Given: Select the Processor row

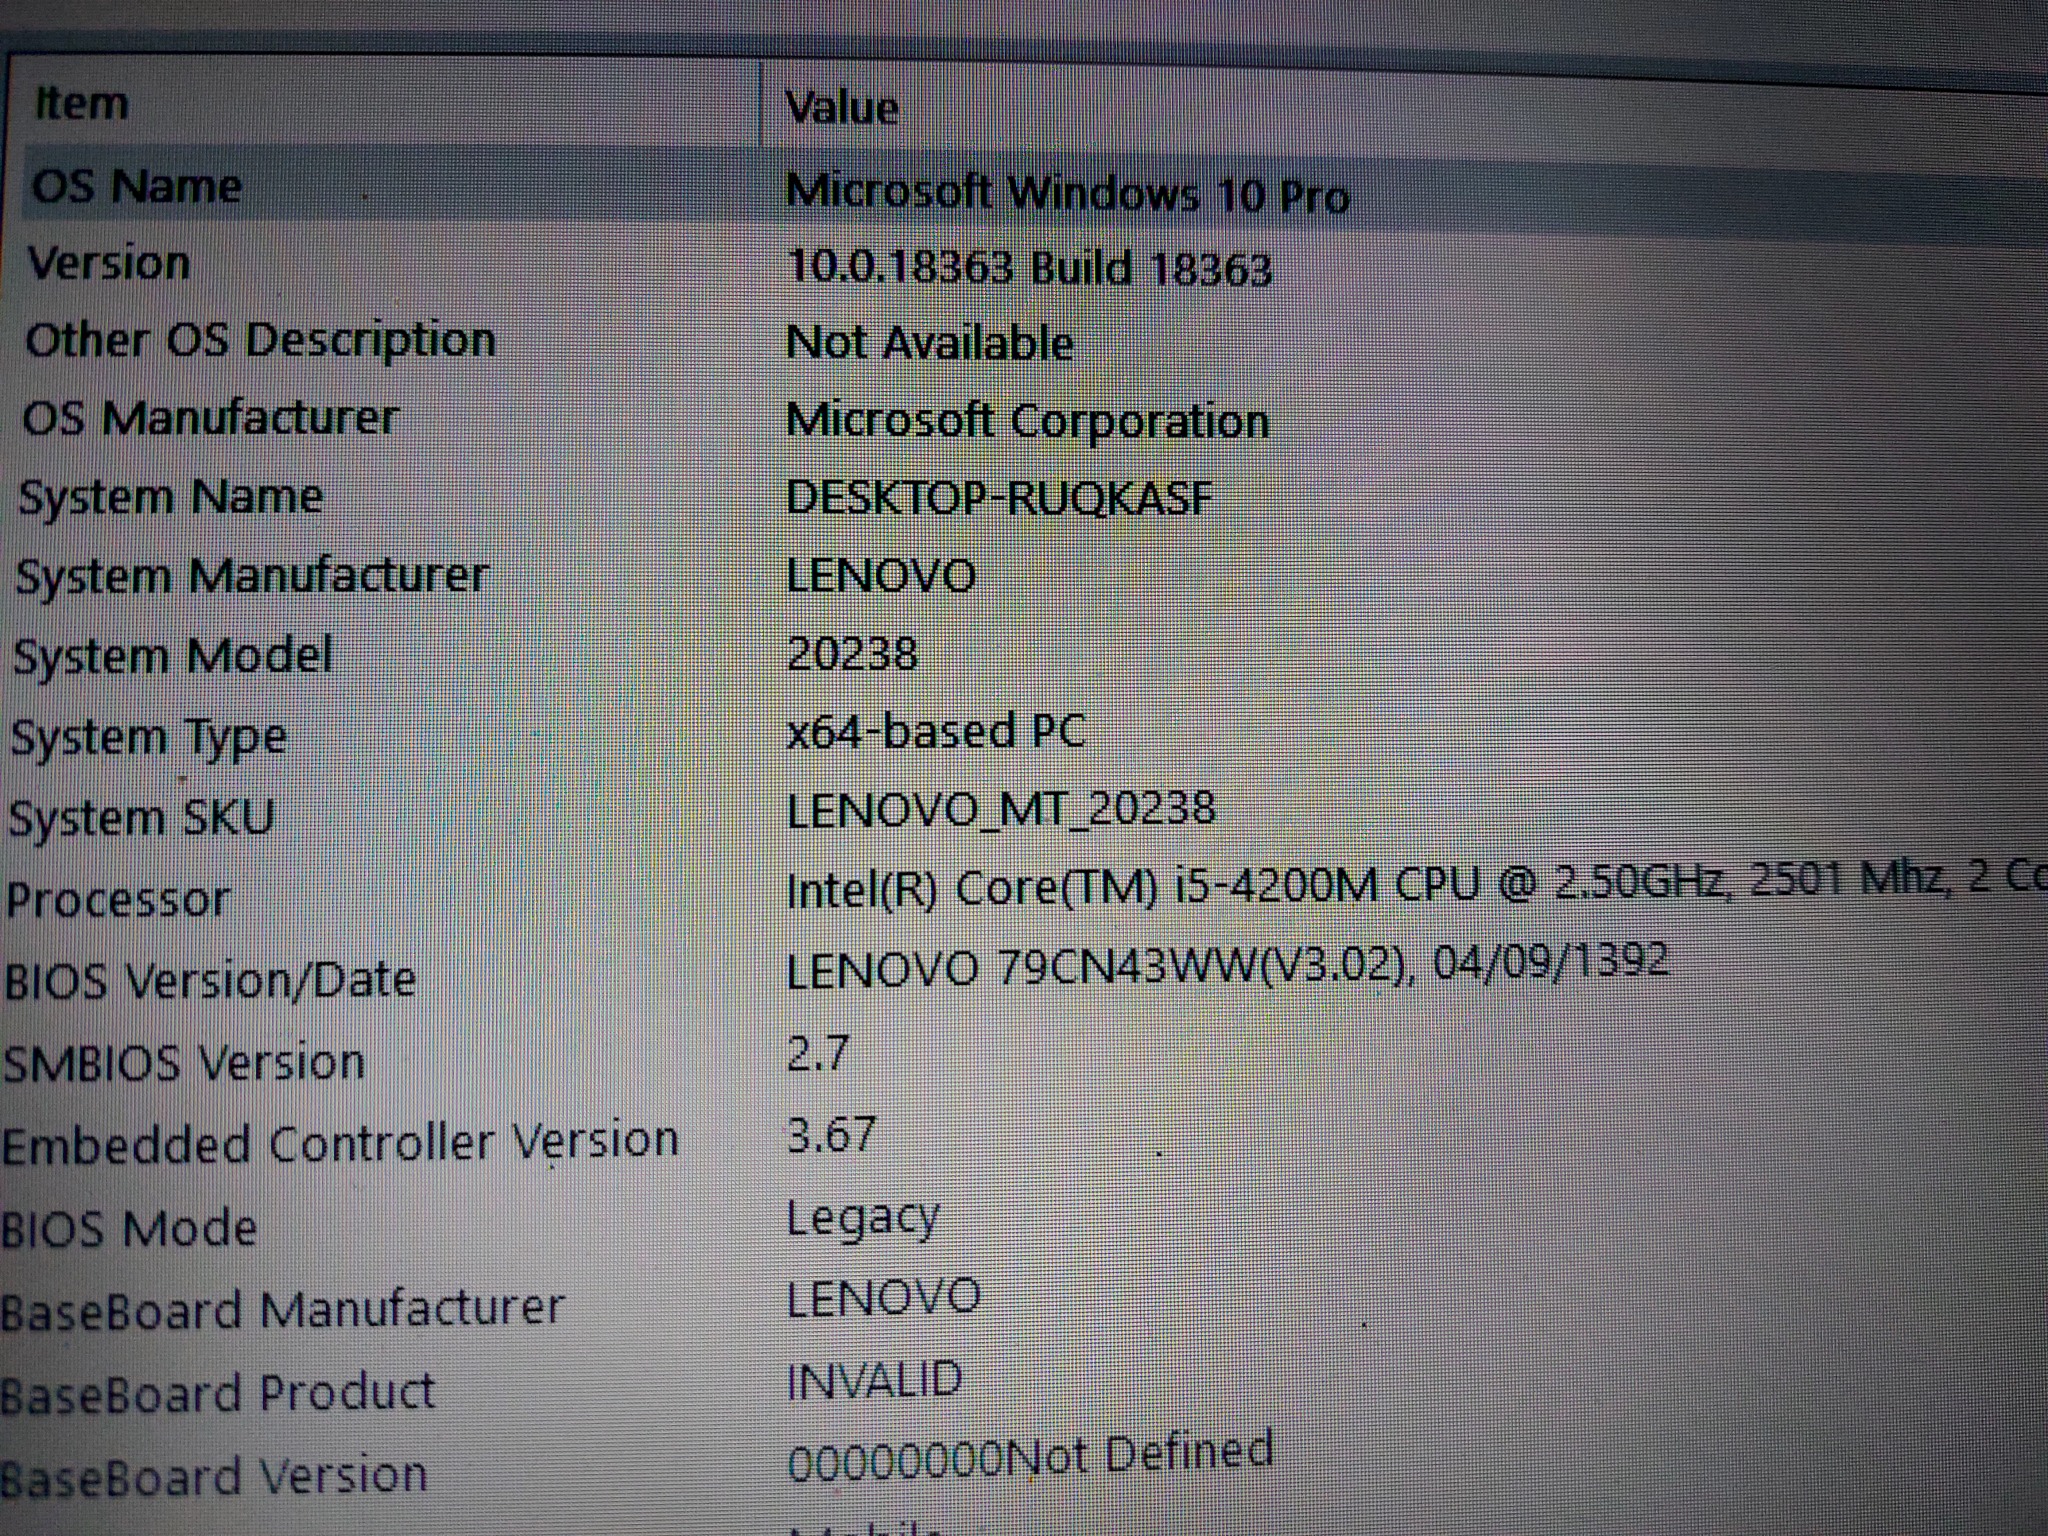Looking at the screenshot, I should coord(118,899).
